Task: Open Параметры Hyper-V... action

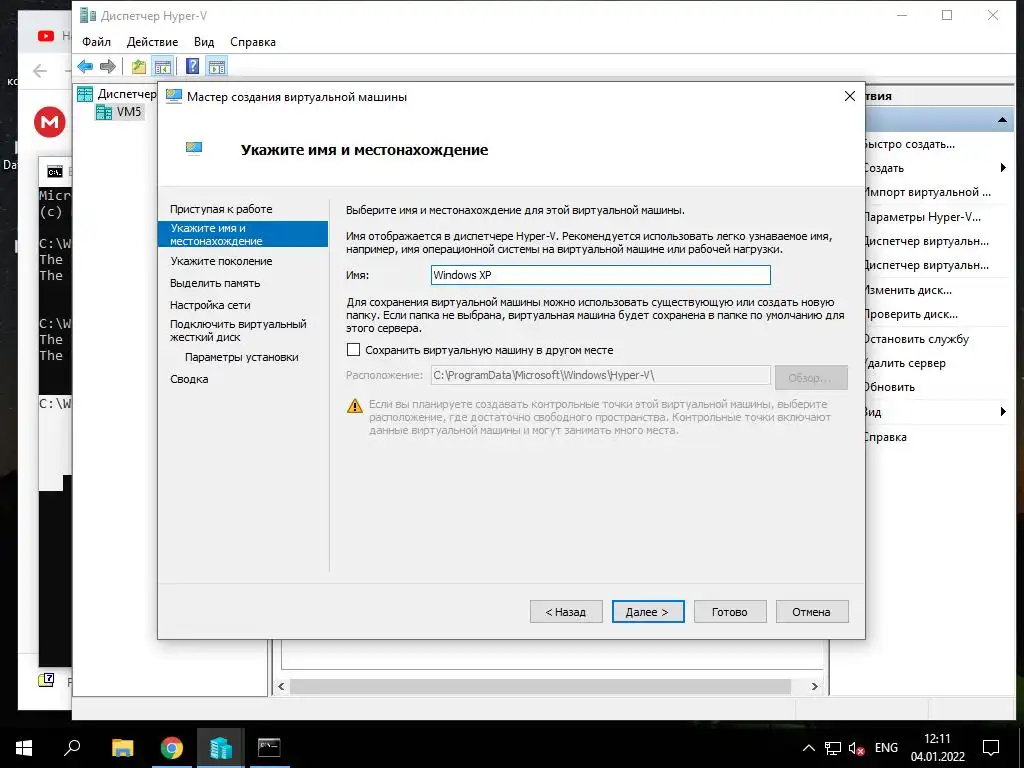Action: [x=922, y=217]
